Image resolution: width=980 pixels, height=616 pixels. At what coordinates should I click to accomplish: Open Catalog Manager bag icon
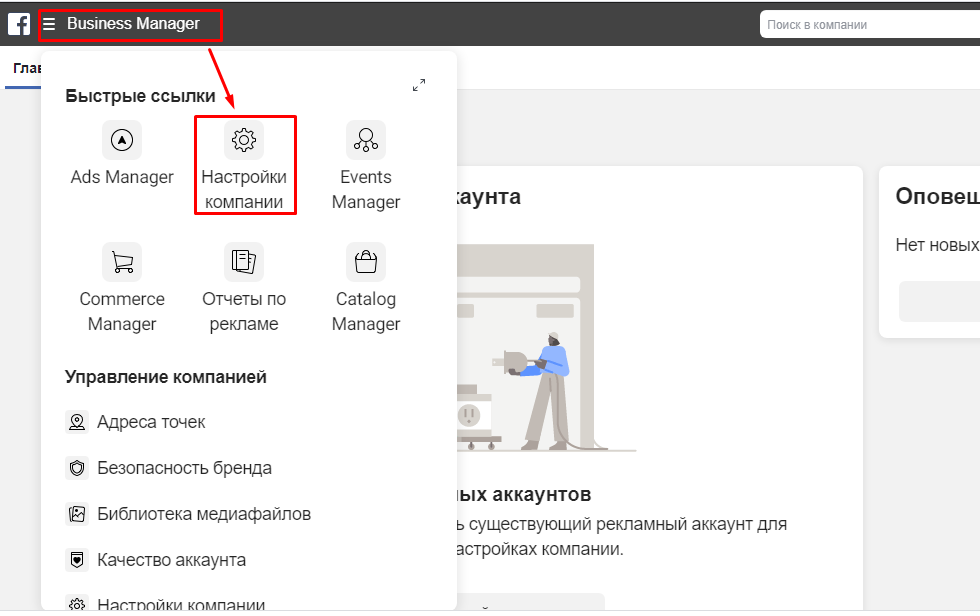click(x=366, y=262)
